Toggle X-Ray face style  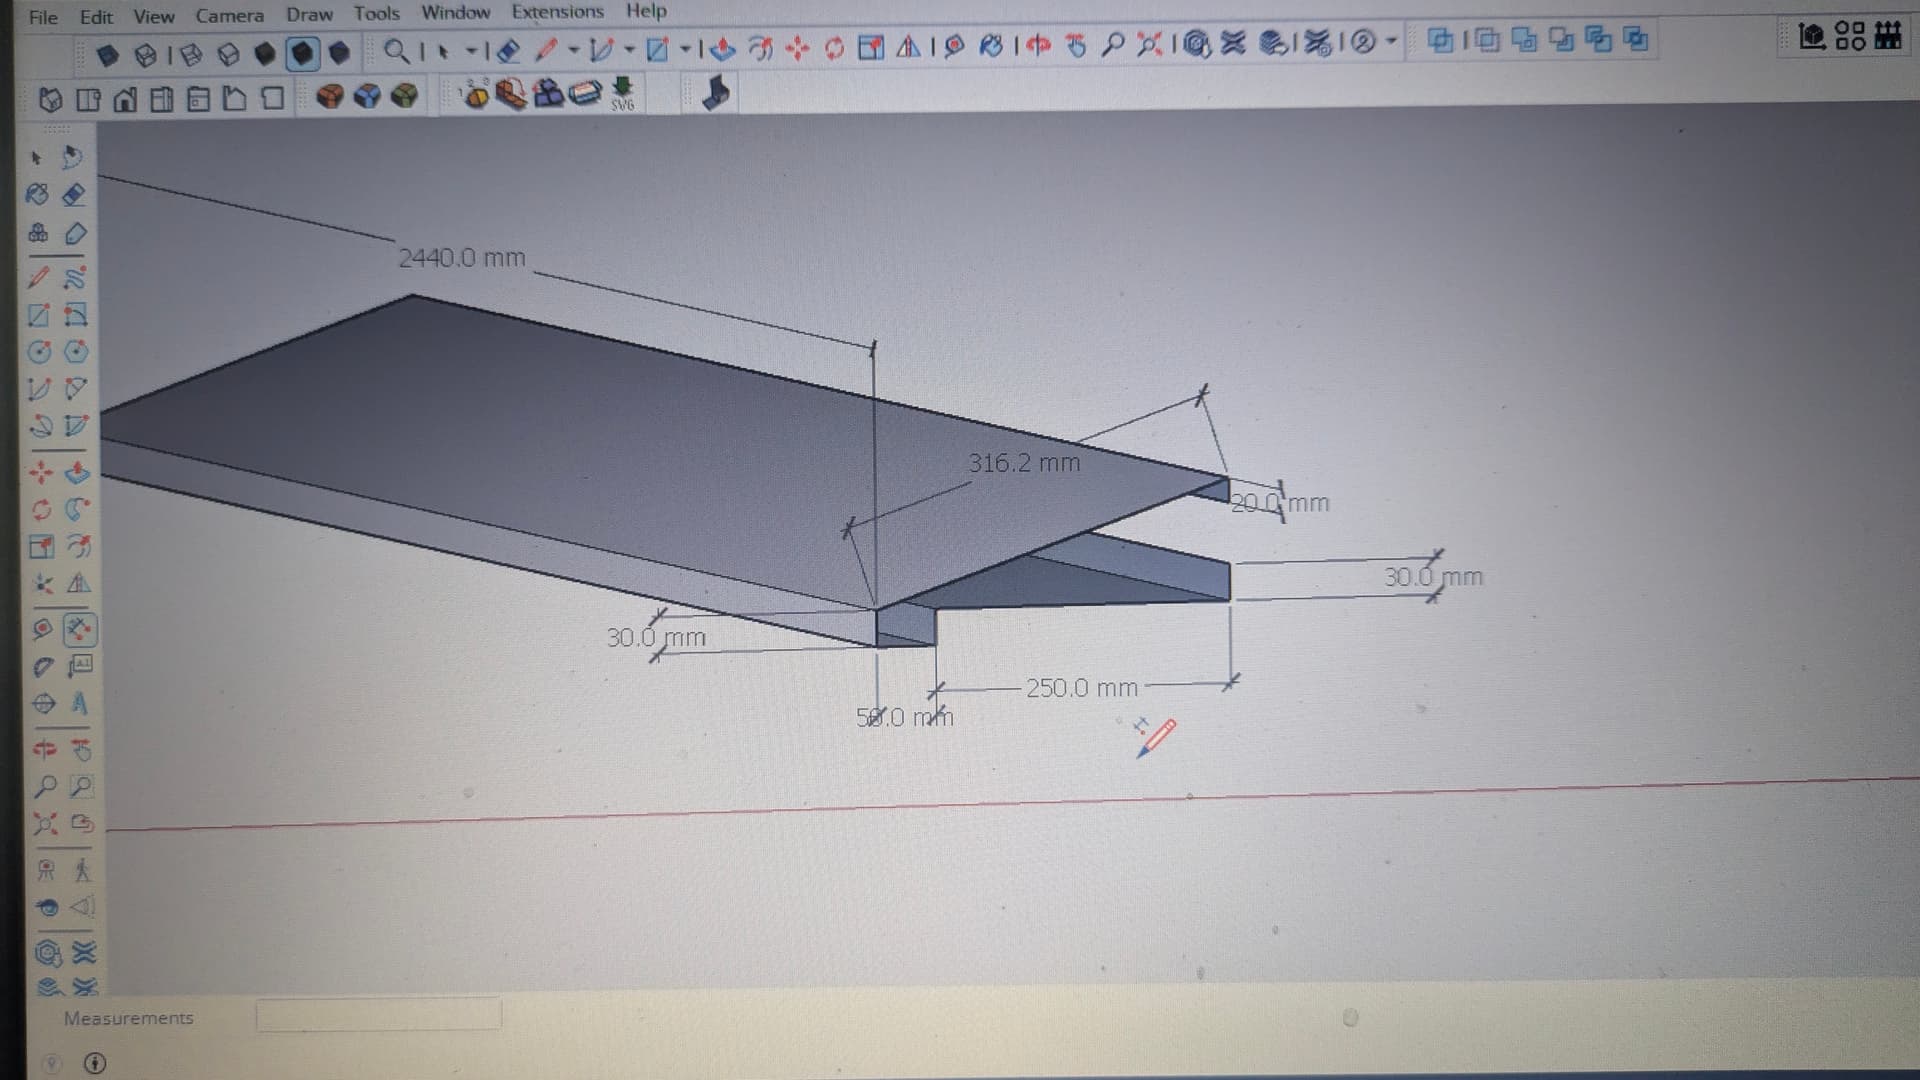click(108, 53)
